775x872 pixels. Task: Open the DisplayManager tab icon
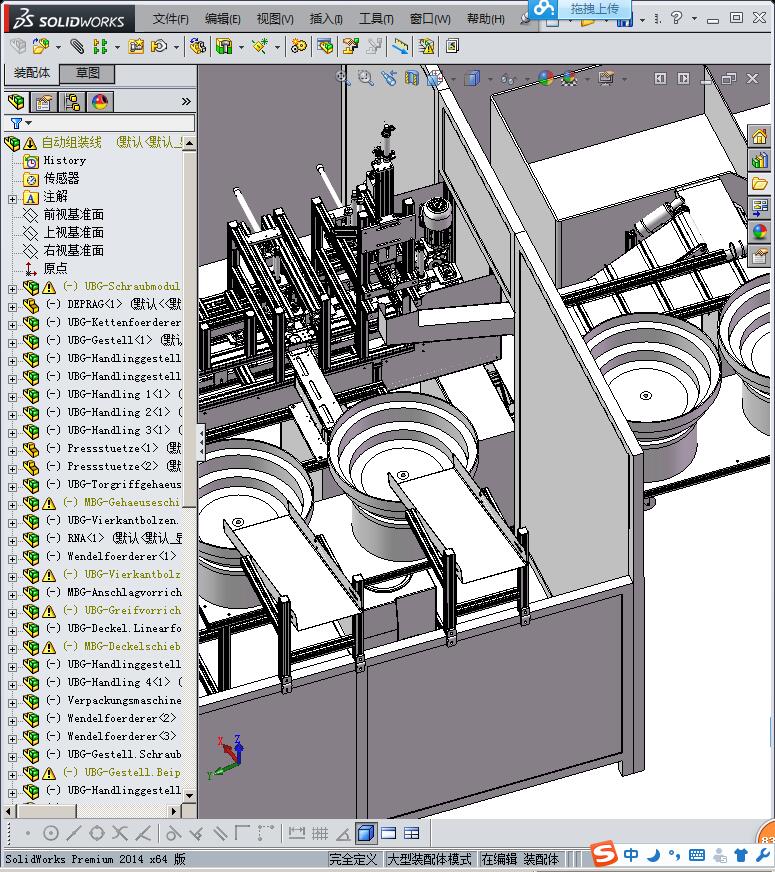(100, 102)
